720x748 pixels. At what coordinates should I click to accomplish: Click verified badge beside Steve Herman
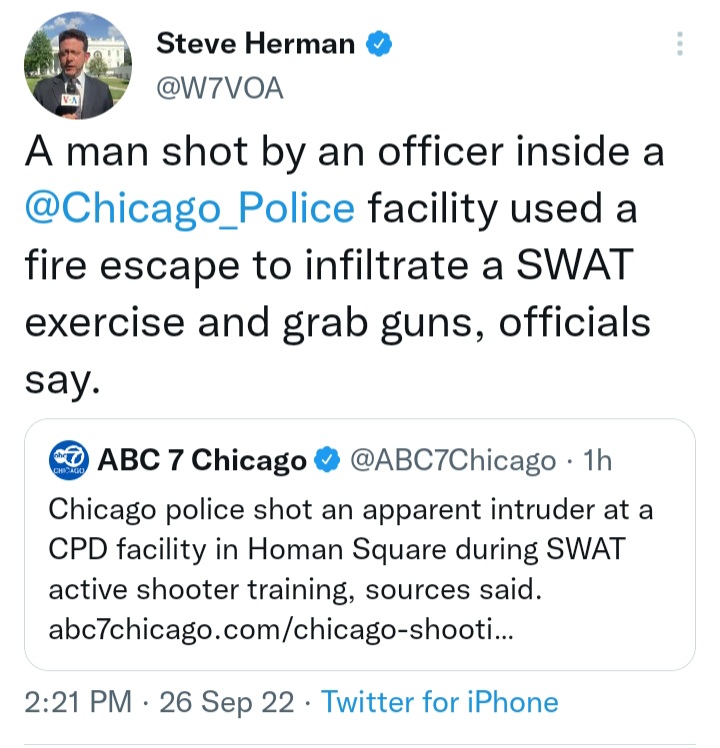(379, 44)
